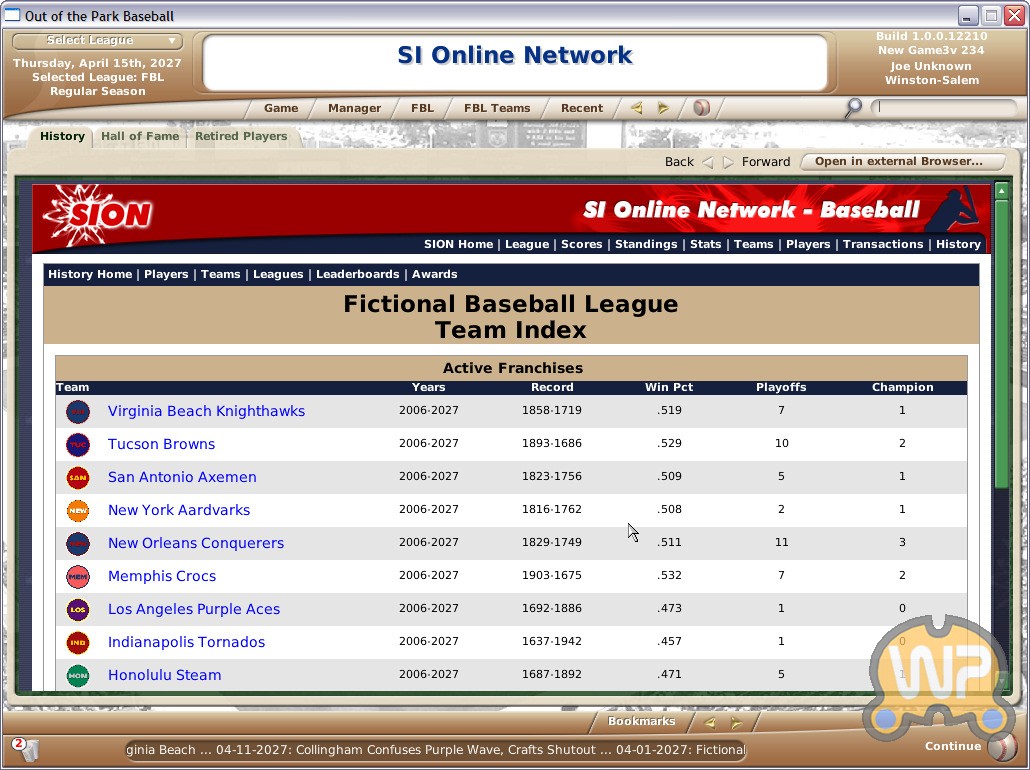This screenshot has width=1030, height=770.
Task: Click the San Antonio Axemen team logo
Action: (78, 477)
